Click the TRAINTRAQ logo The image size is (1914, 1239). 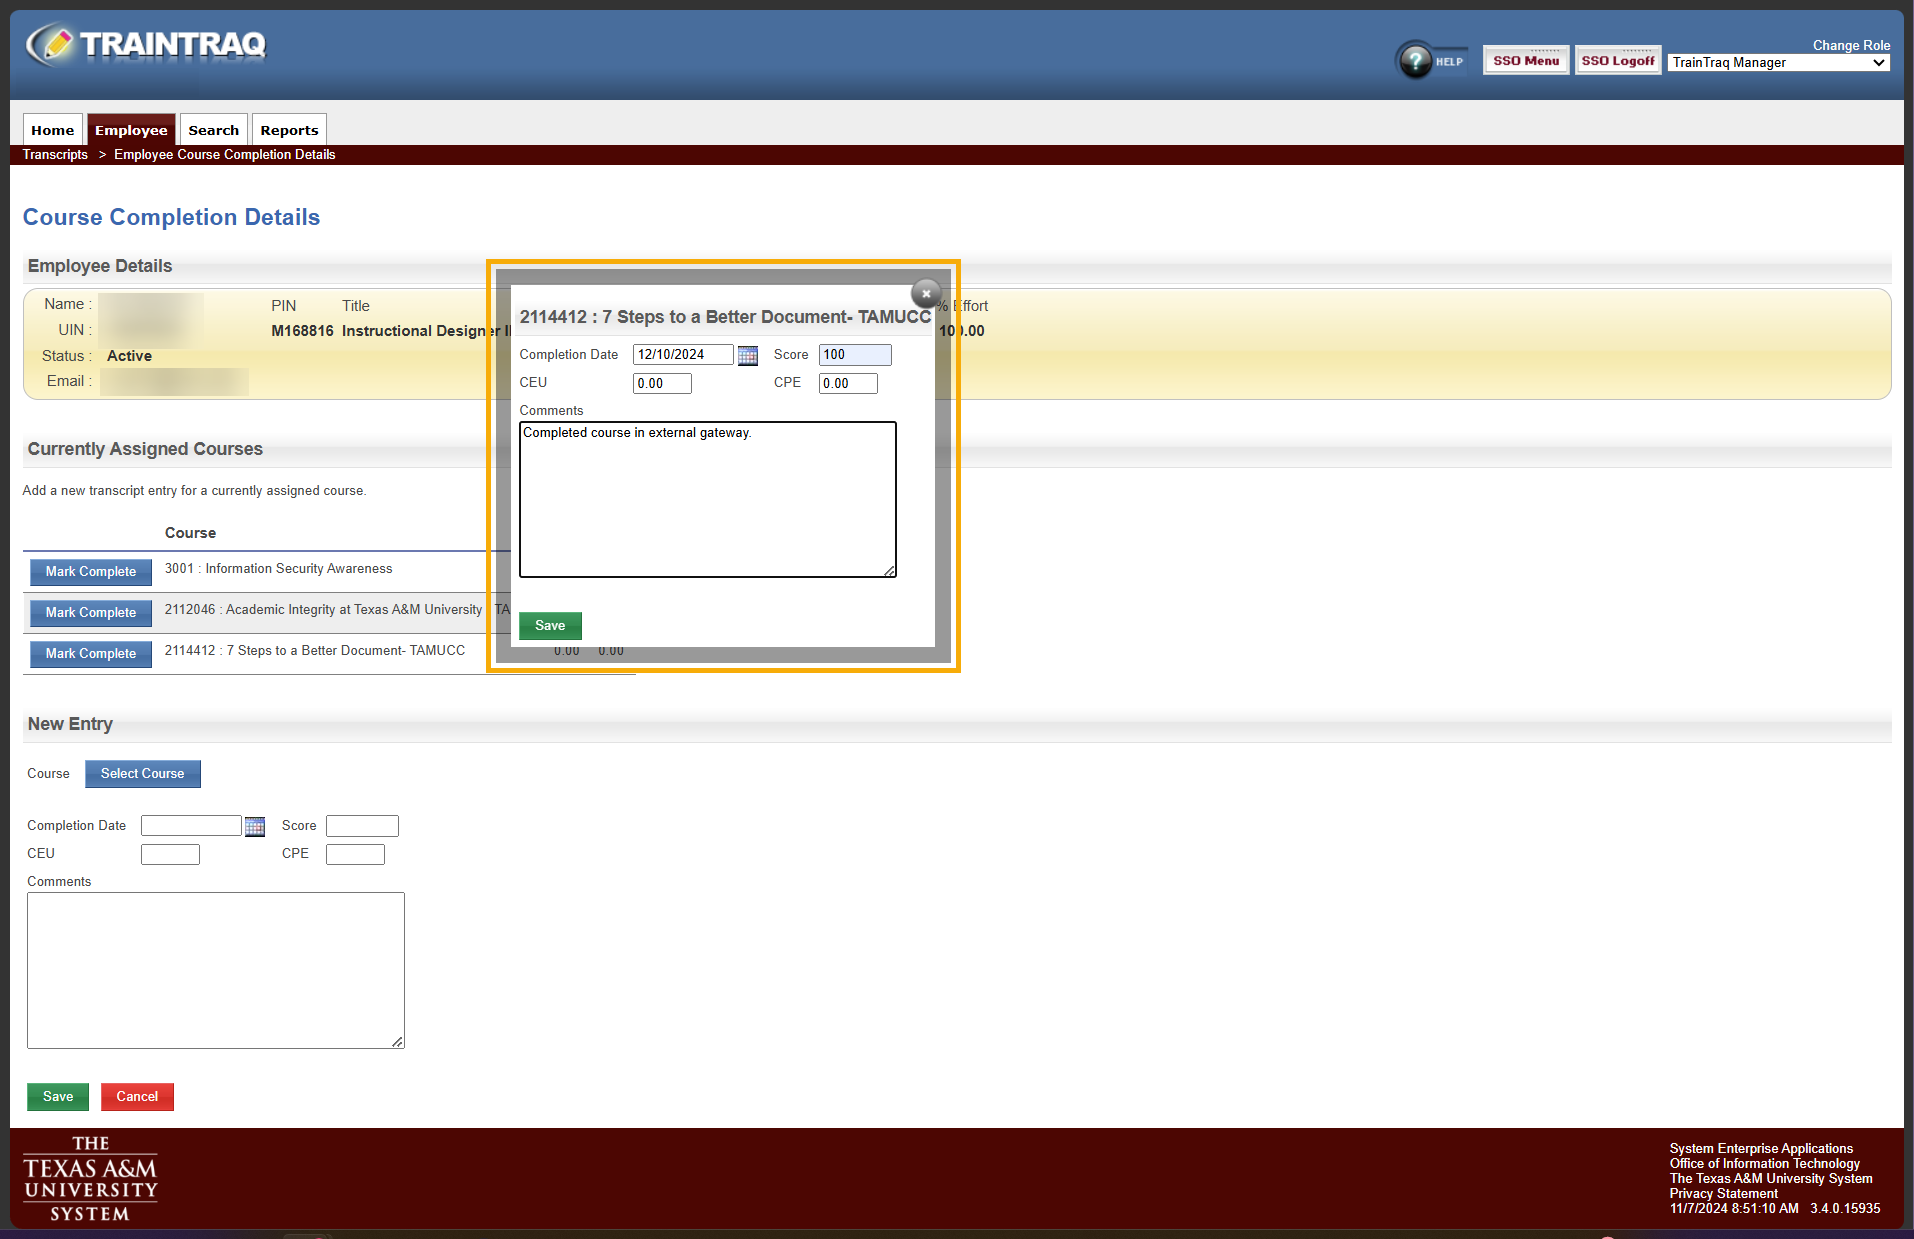pyautogui.click(x=144, y=43)
